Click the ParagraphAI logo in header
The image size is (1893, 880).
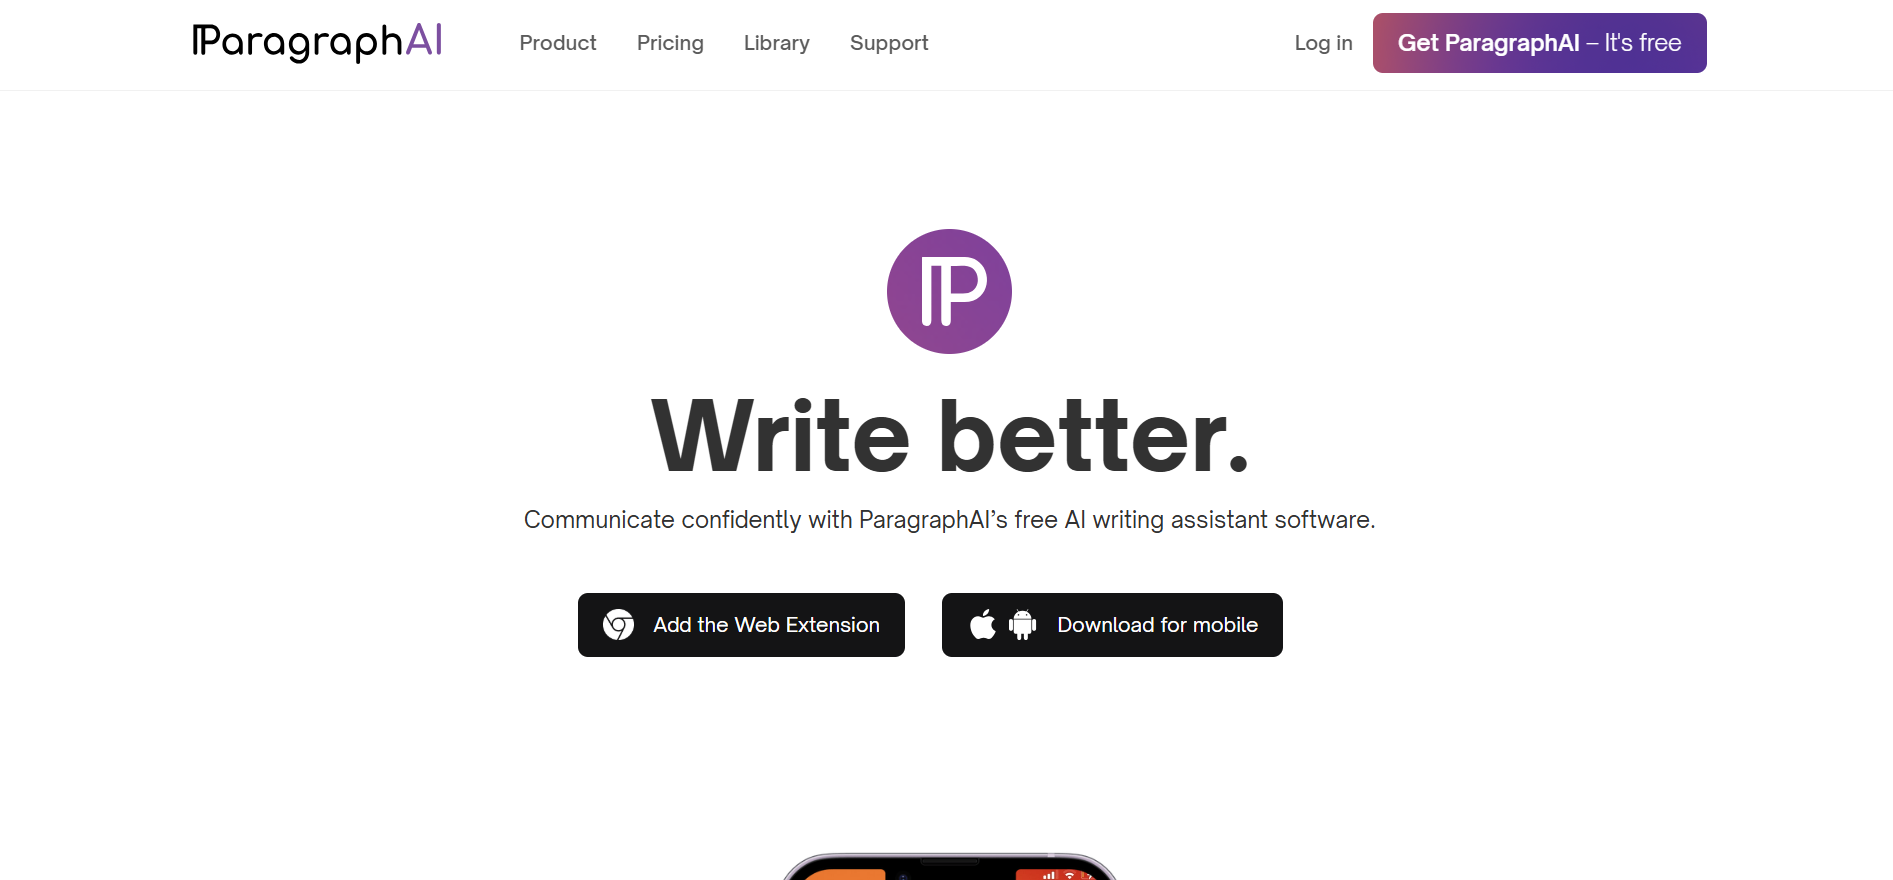point(317,42)
